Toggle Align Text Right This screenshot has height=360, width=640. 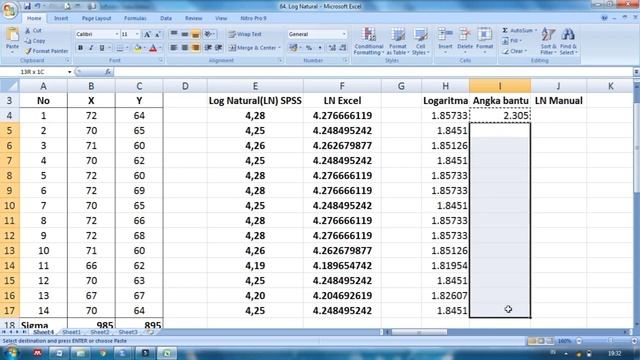[196, 48]
